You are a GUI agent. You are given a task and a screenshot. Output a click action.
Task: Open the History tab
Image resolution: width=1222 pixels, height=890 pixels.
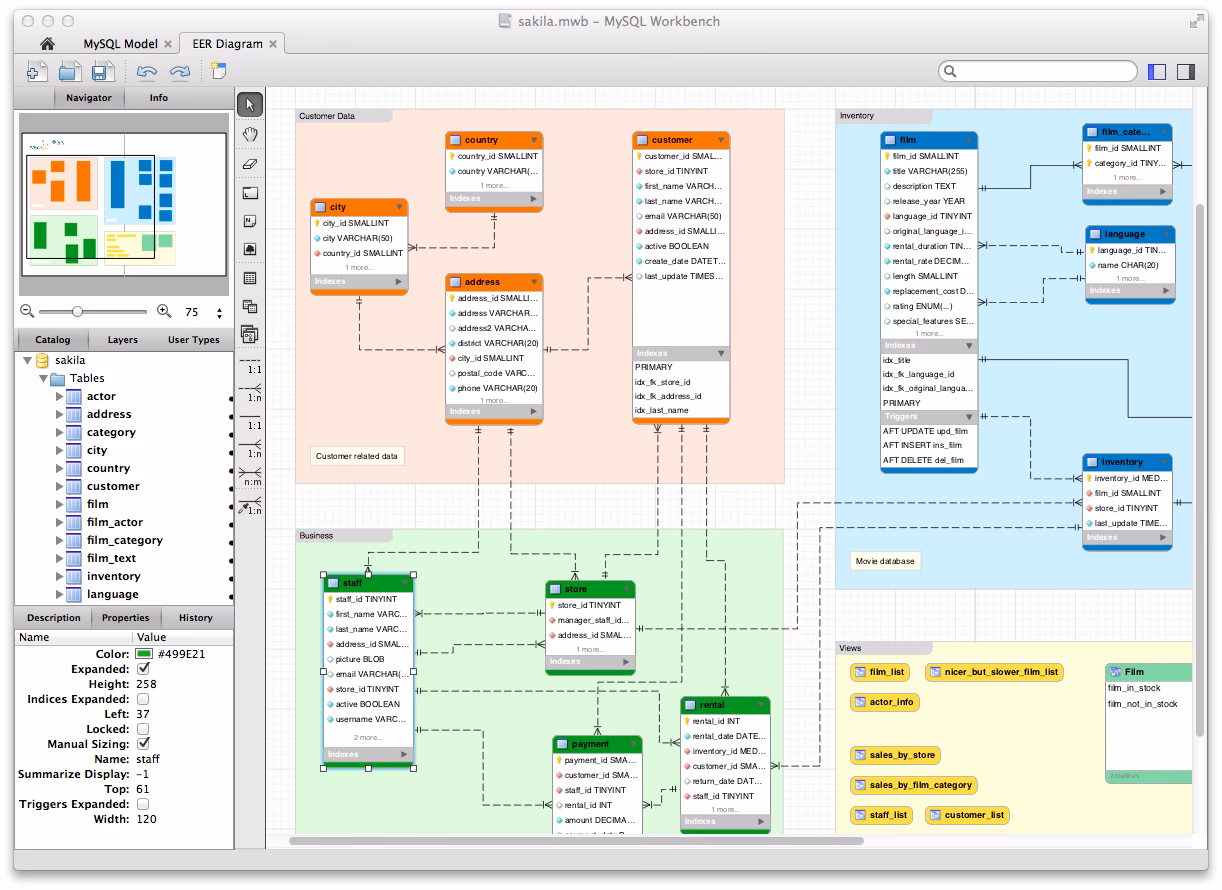(196, 618)
